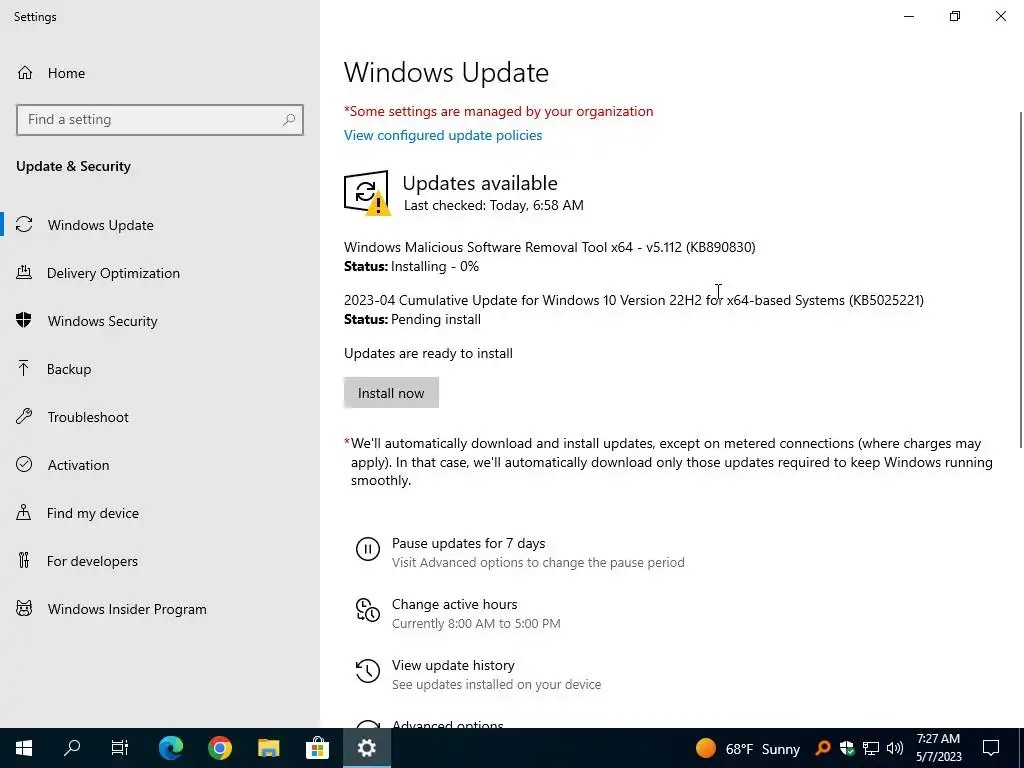The height and width of the screenshot is (768, 1024).
Task: Click the Activation checkmark circle icon
Action: pyautogui.click(x=24, y=464)
